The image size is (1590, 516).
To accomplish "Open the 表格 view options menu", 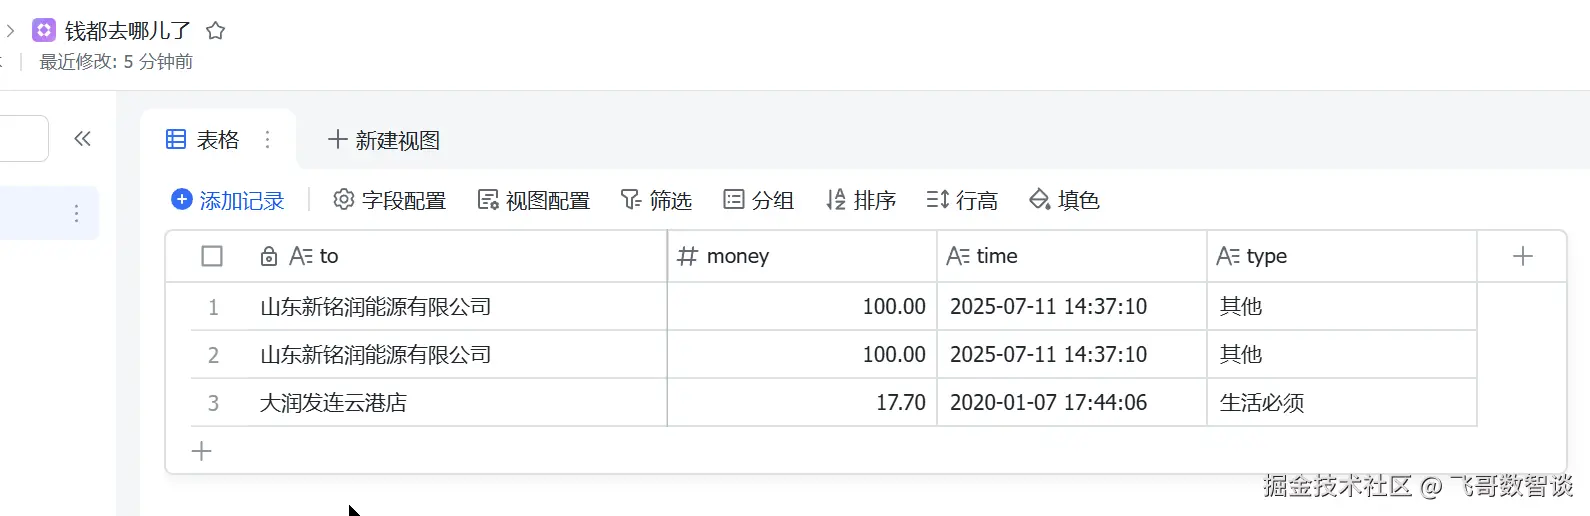I will [267, 140].
